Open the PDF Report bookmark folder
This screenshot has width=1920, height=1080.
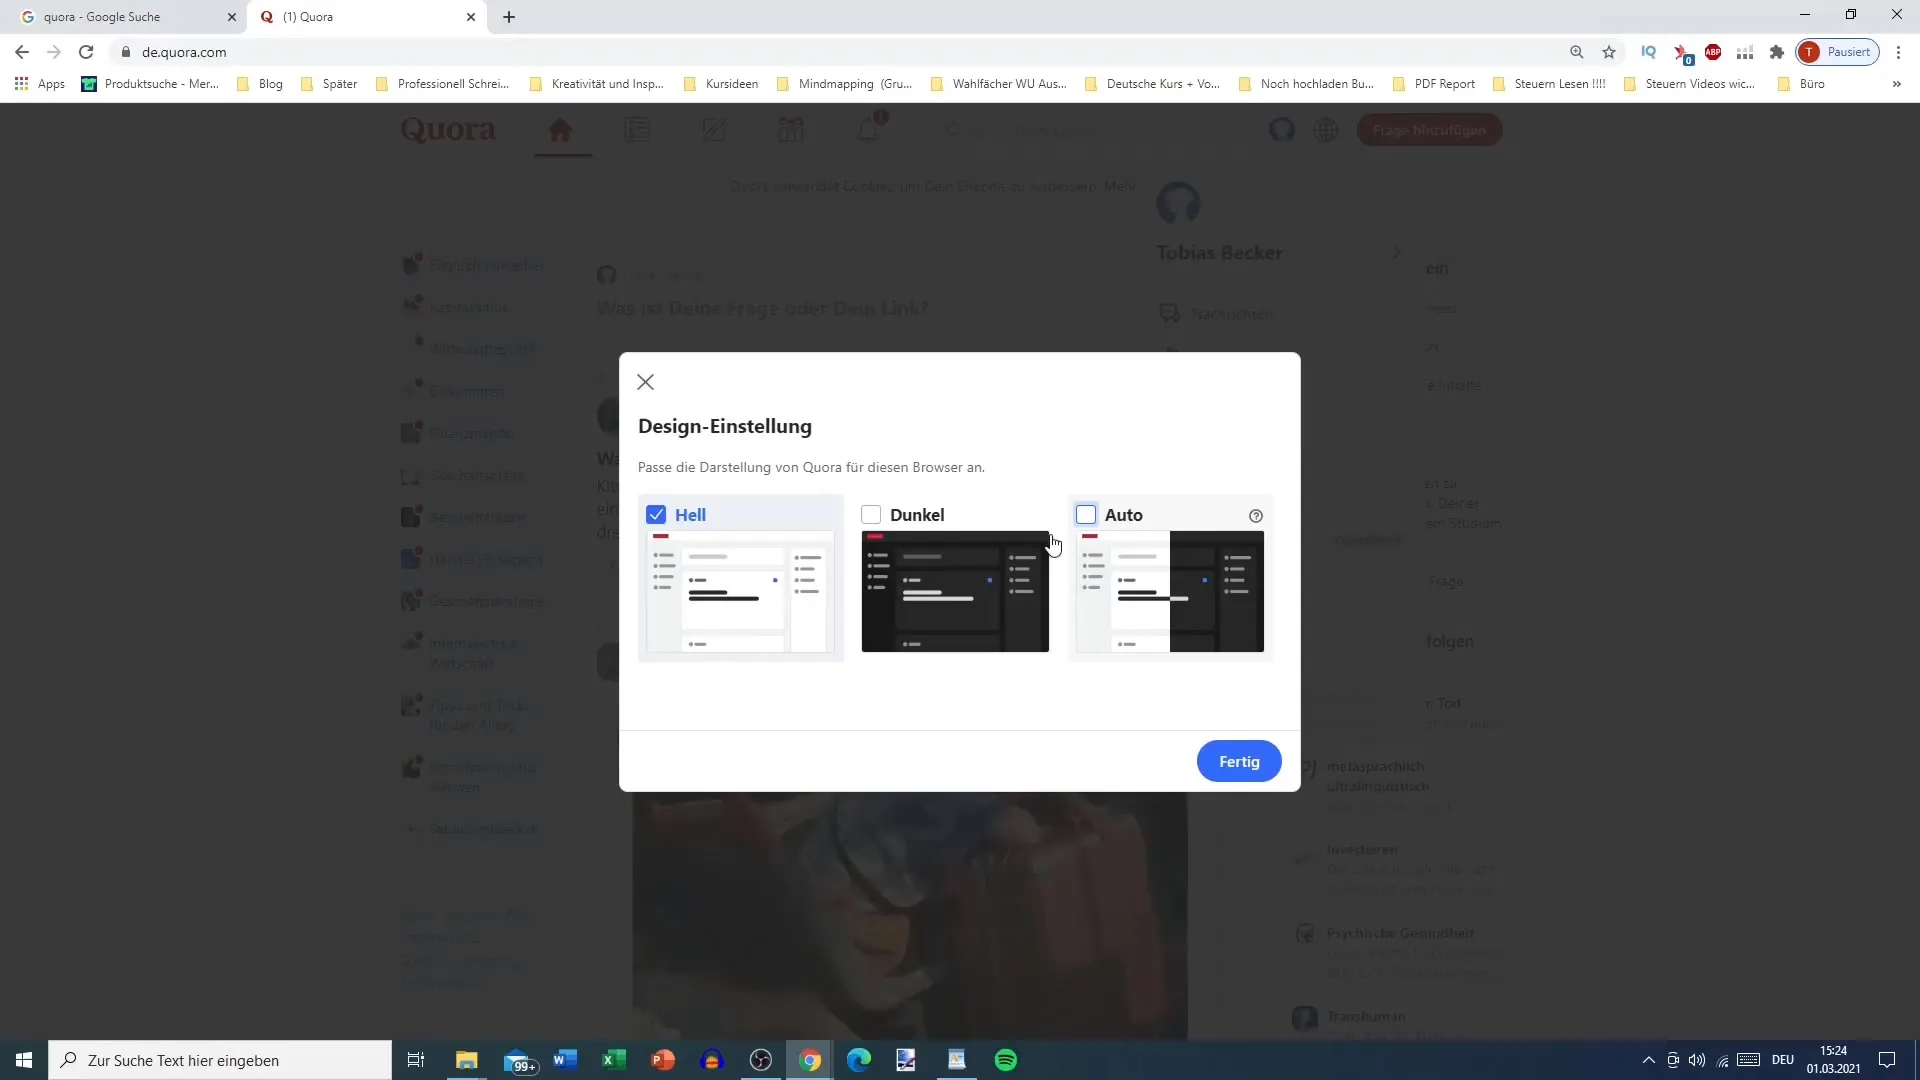[x=1434, y=84]
